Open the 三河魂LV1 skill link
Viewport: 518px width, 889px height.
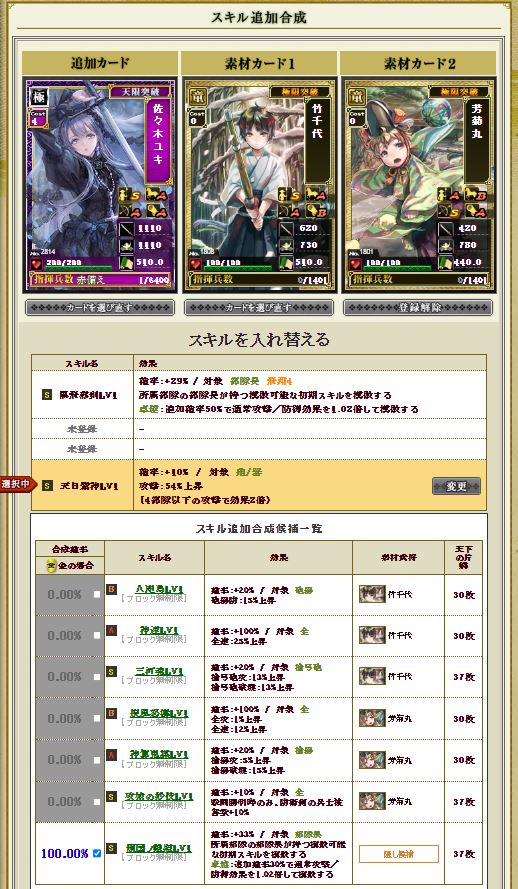160,671
